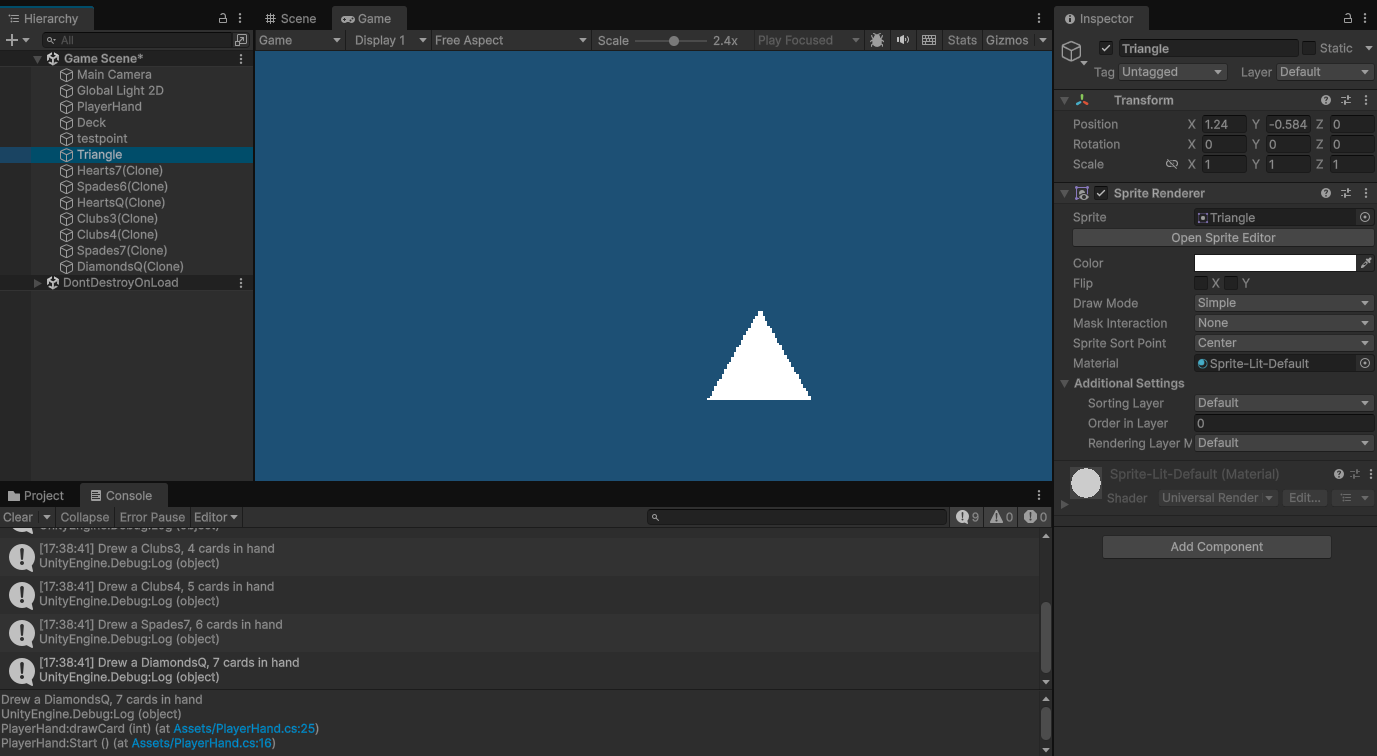Toggle the Triangle active checkbox in Inspector

[1105, 47]
